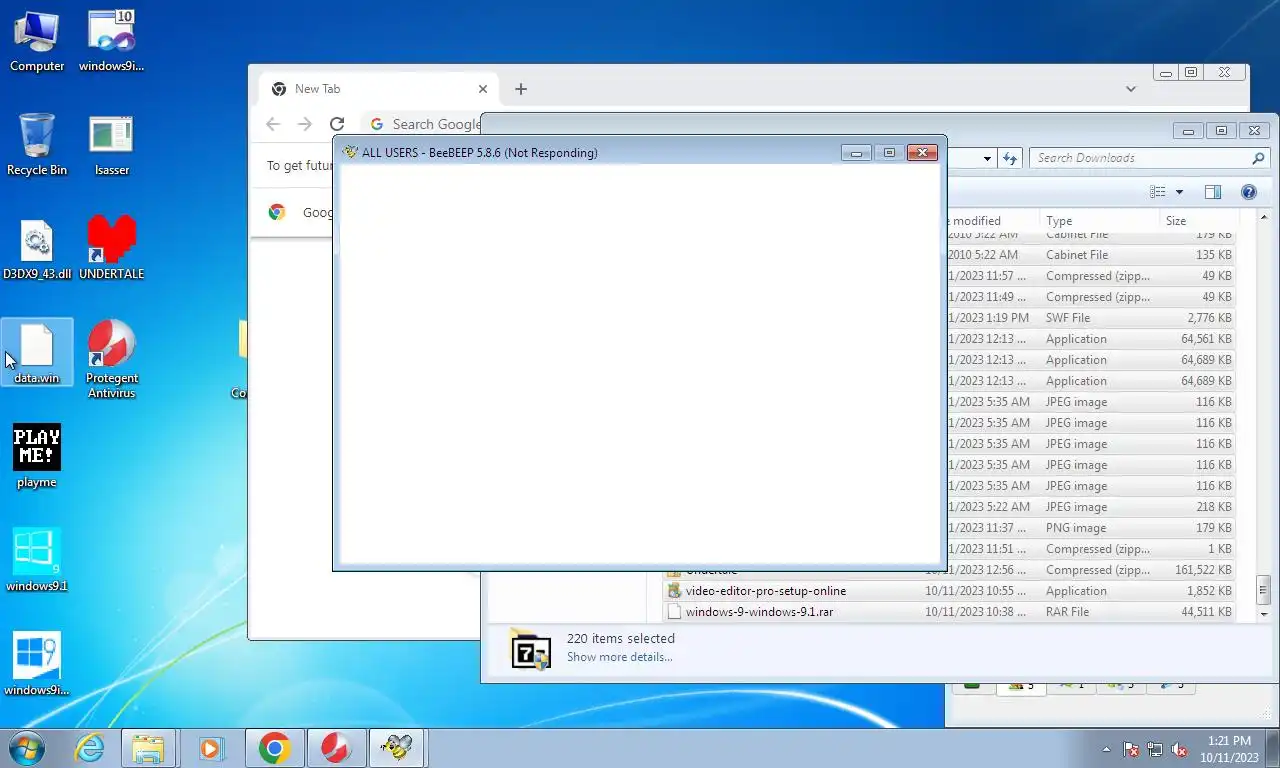This screenshot has height=768, width=1280.
Task: Sort Explorer files by Type column
Action: pyautogui.click(x=1098, y=221)
